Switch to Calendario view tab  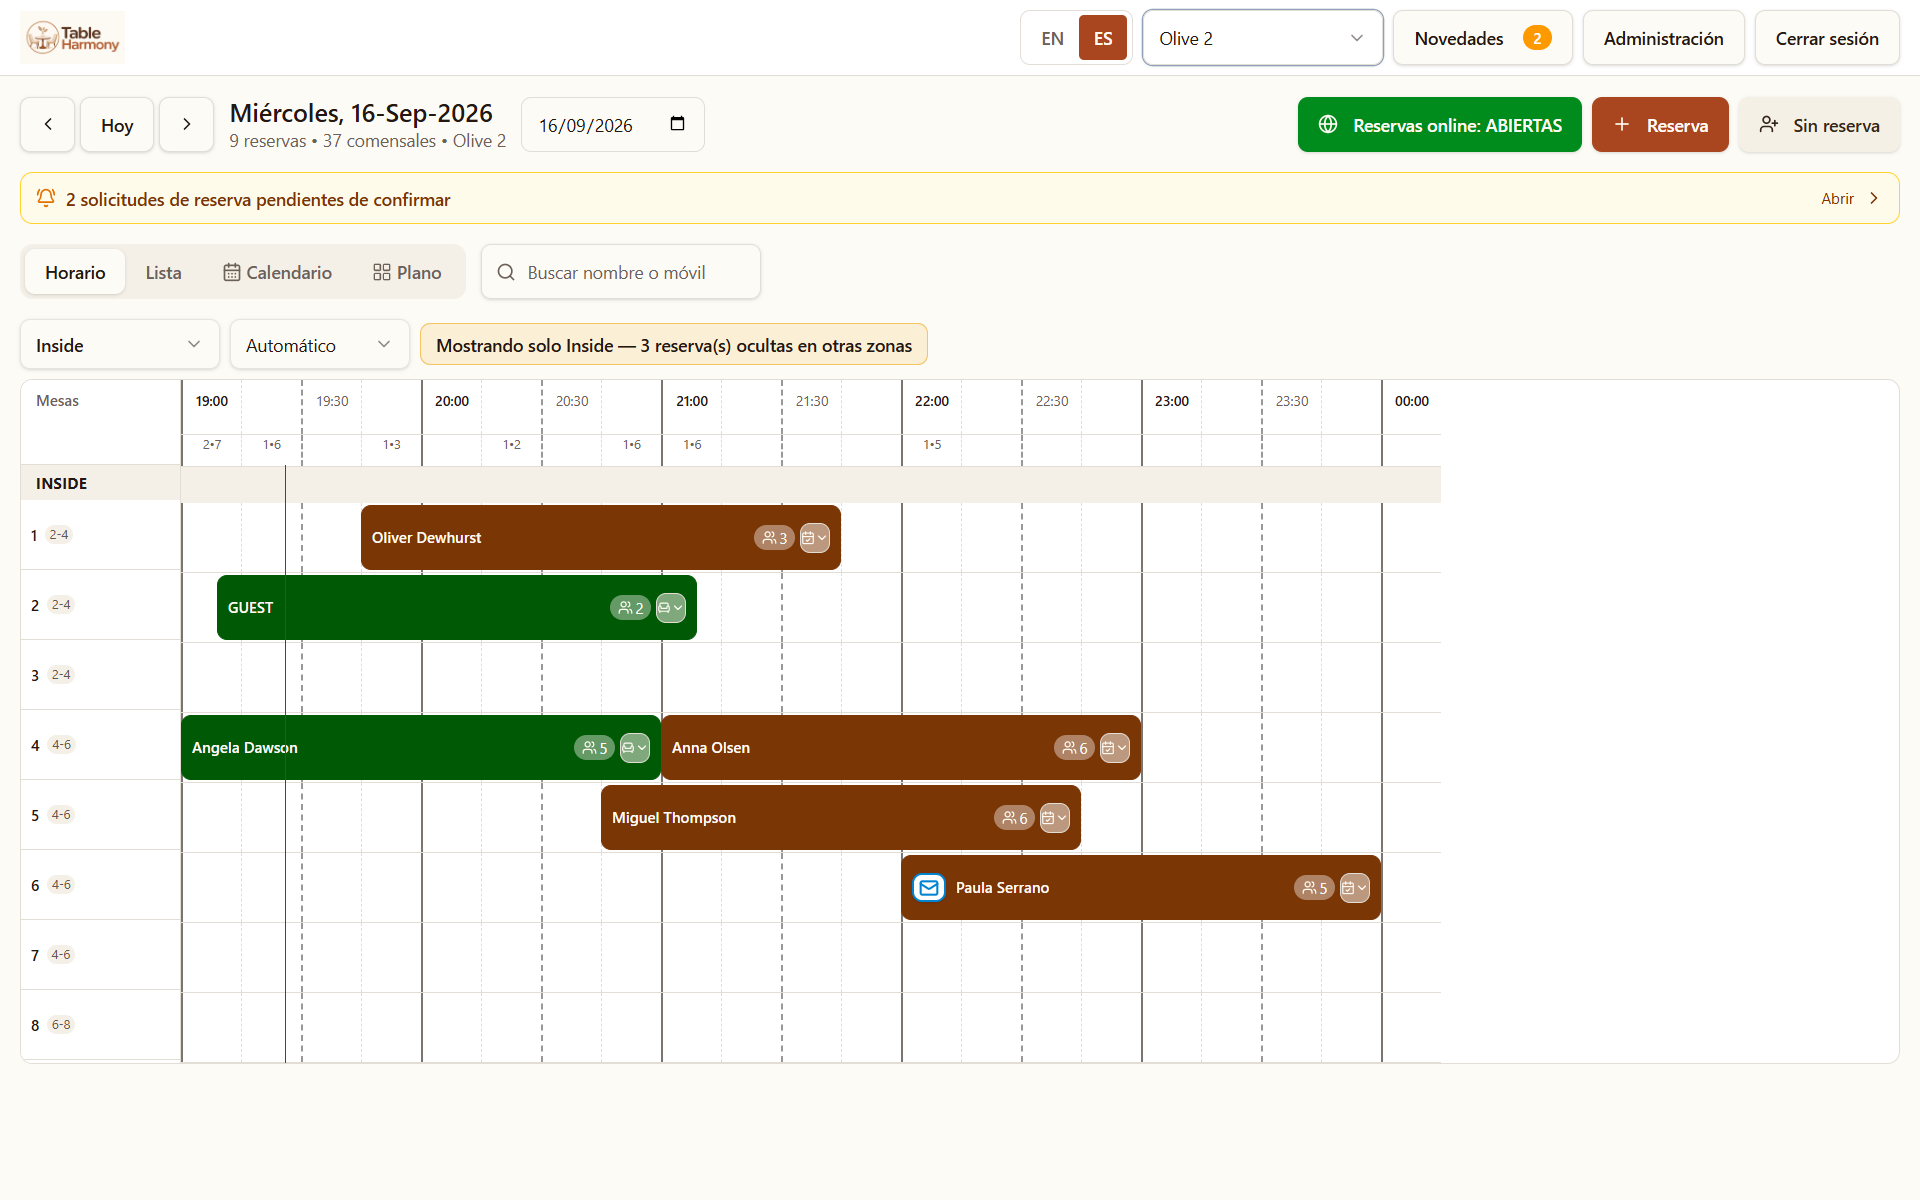click(277, 272)
